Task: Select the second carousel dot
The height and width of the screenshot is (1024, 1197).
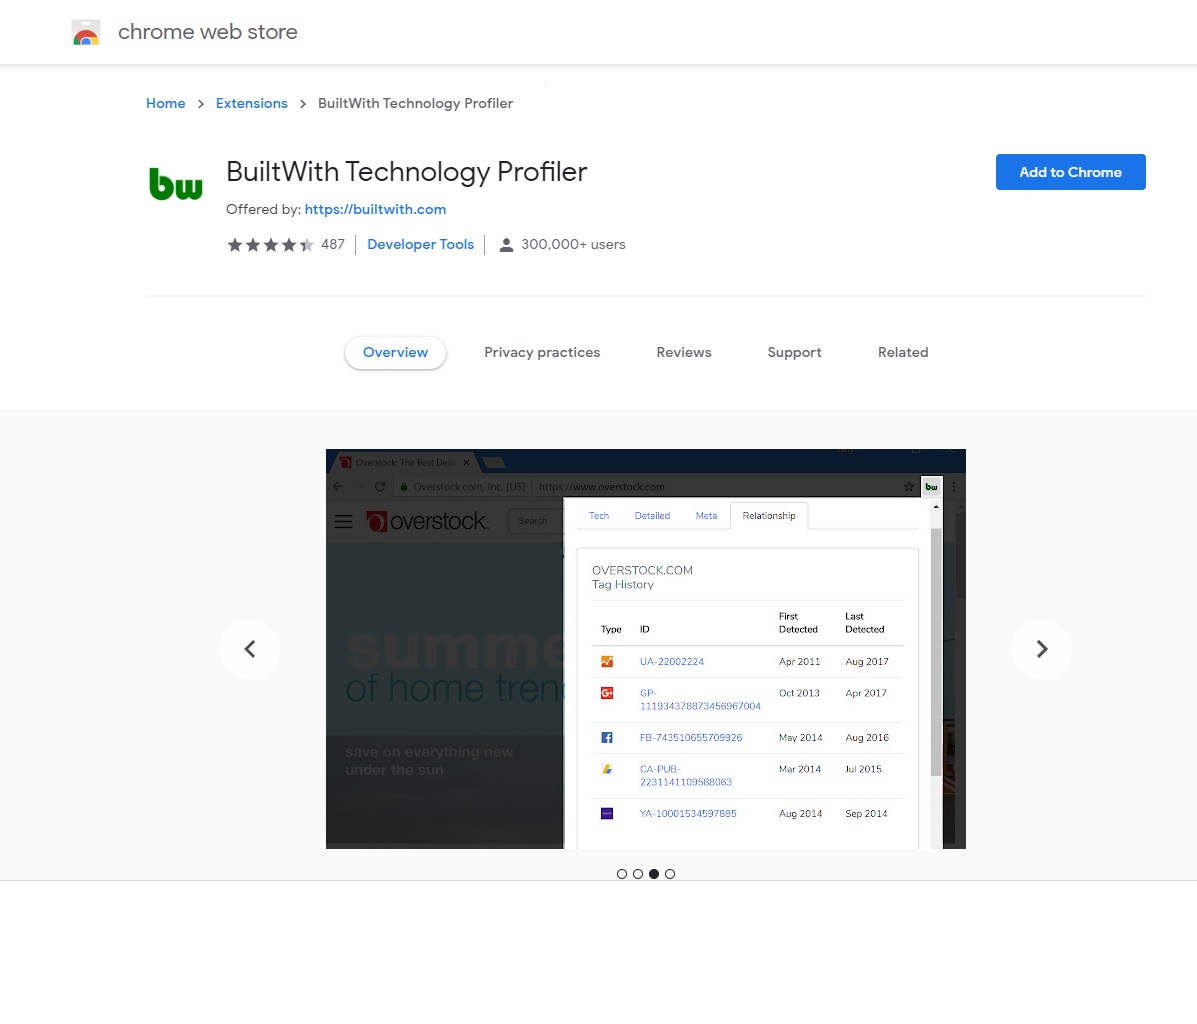Action: (x=637, y=874)
